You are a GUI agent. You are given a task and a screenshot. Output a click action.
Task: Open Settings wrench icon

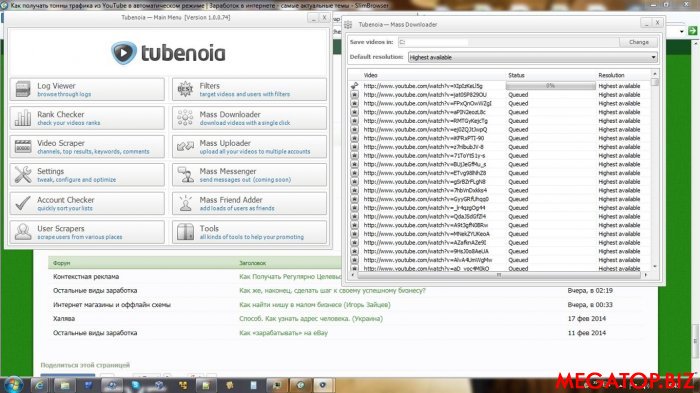click(23, 175)
